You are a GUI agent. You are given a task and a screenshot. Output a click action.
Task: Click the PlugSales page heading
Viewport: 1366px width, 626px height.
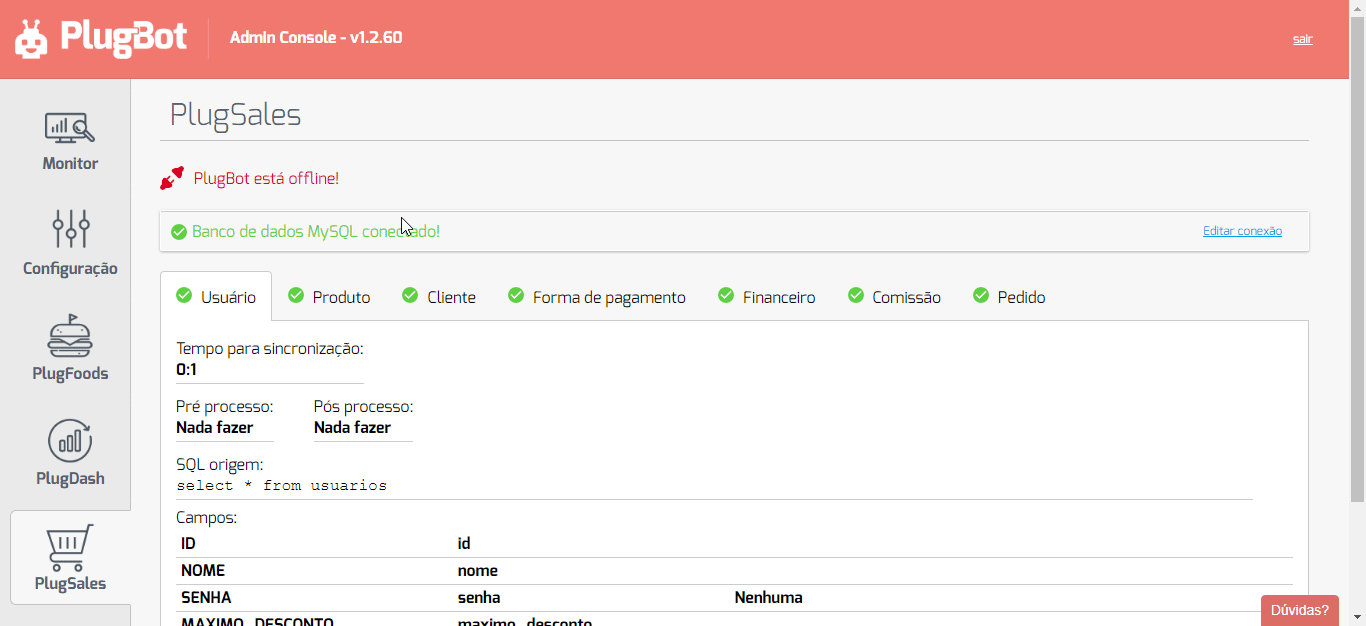click(x=235, y=114)
